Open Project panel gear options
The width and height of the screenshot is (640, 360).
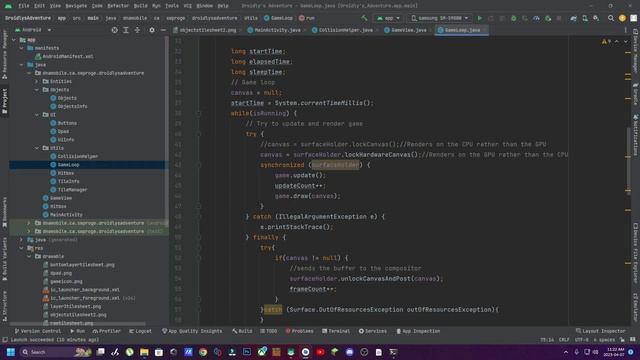152,30
